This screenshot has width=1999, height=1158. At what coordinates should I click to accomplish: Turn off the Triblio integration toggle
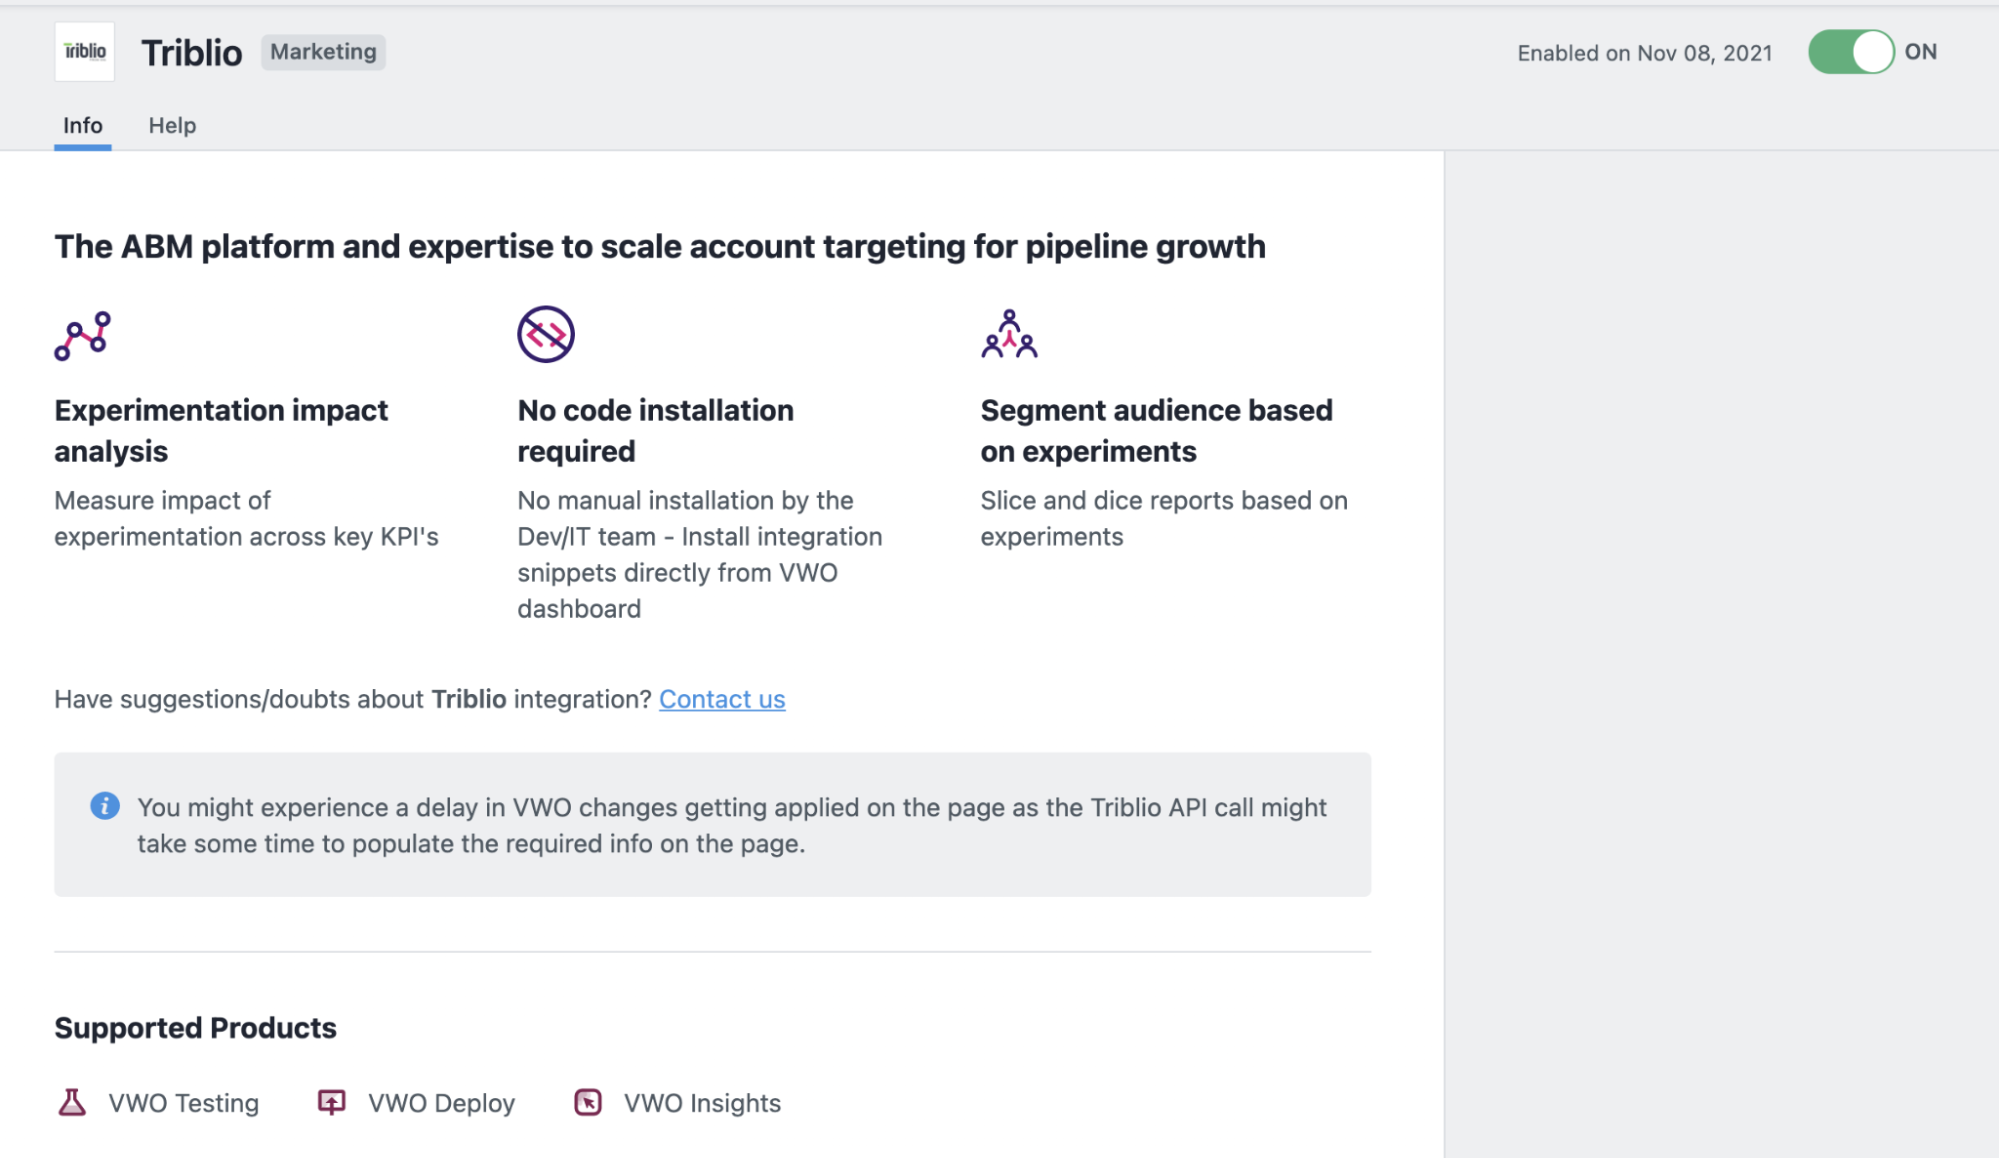[1851, 52]
